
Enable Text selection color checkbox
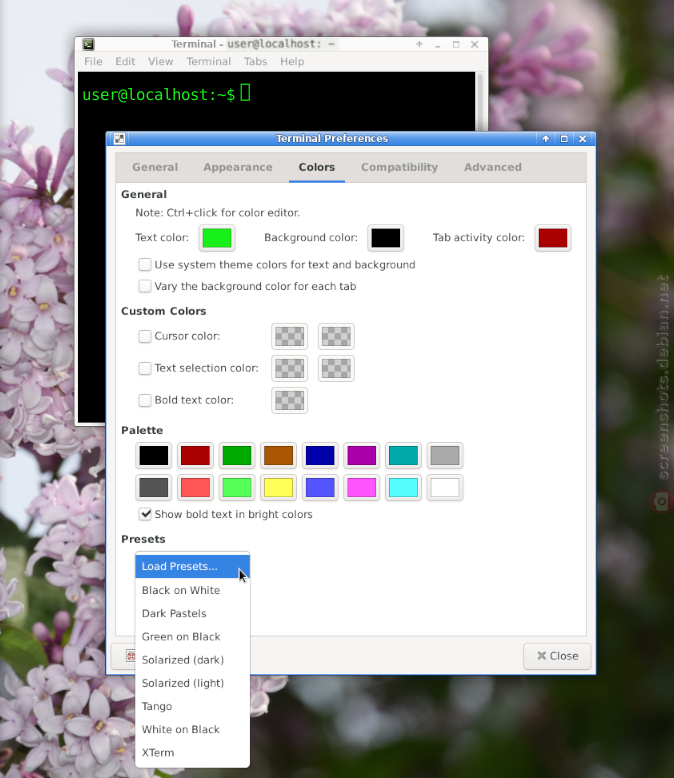coord(144,368)
